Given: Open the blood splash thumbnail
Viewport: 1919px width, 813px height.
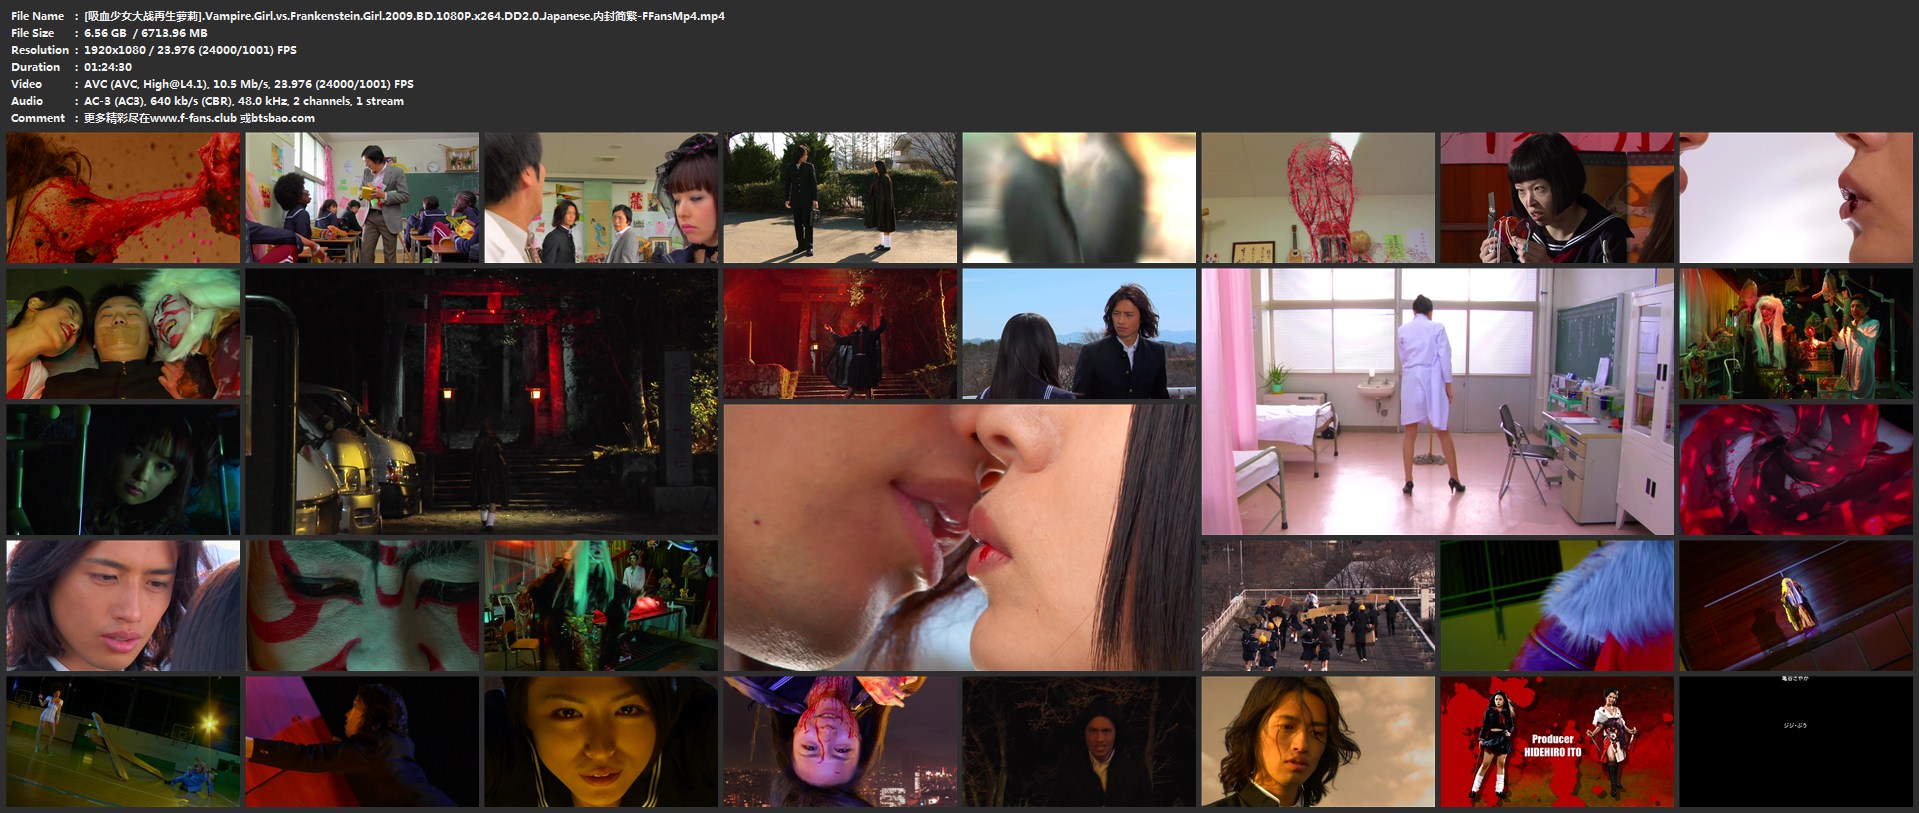Looking at the screenshot, I should (123, 198).
